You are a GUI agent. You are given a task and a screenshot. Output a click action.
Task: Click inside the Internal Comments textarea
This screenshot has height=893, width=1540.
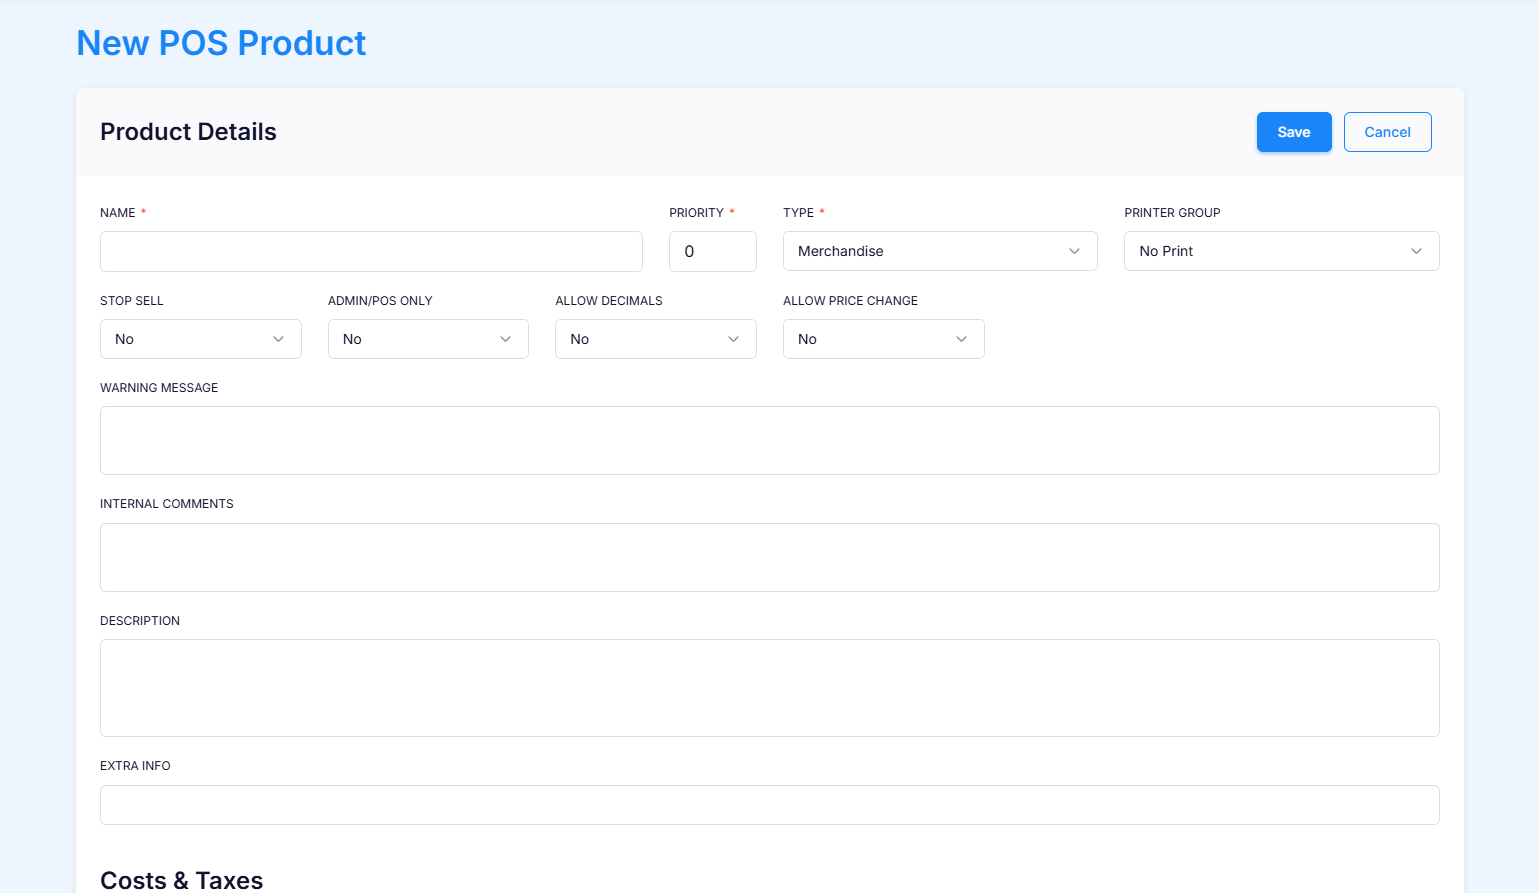[770, 557]
